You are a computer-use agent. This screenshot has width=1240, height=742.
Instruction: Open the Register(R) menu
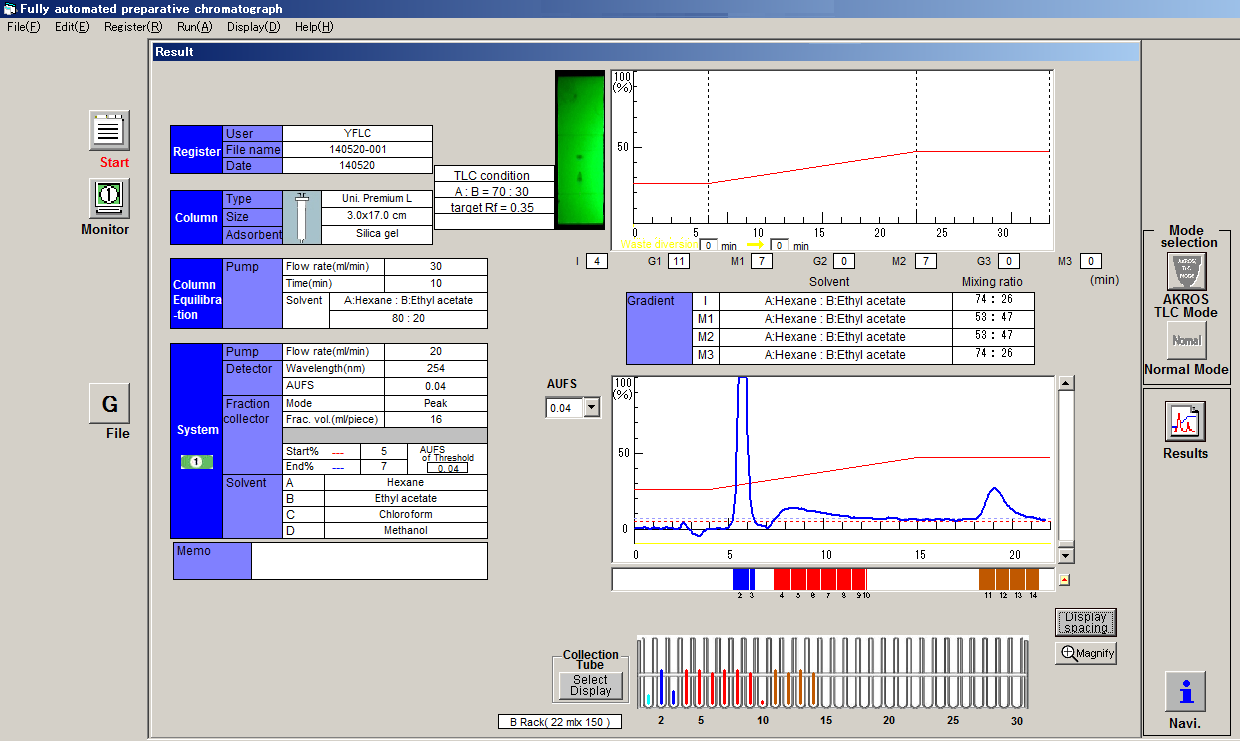[x=133, y=27]
